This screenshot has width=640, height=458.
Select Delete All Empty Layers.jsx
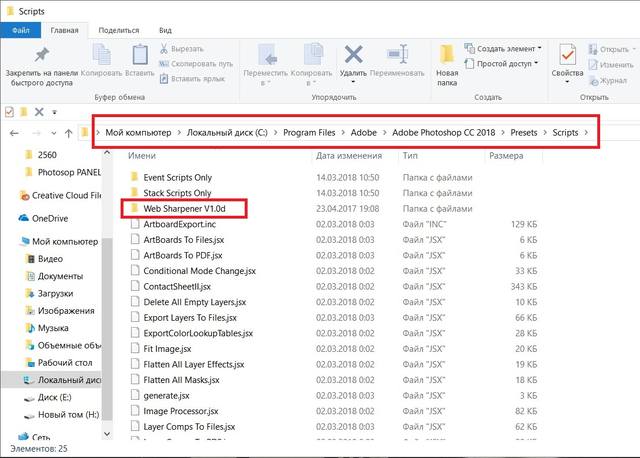195,302
